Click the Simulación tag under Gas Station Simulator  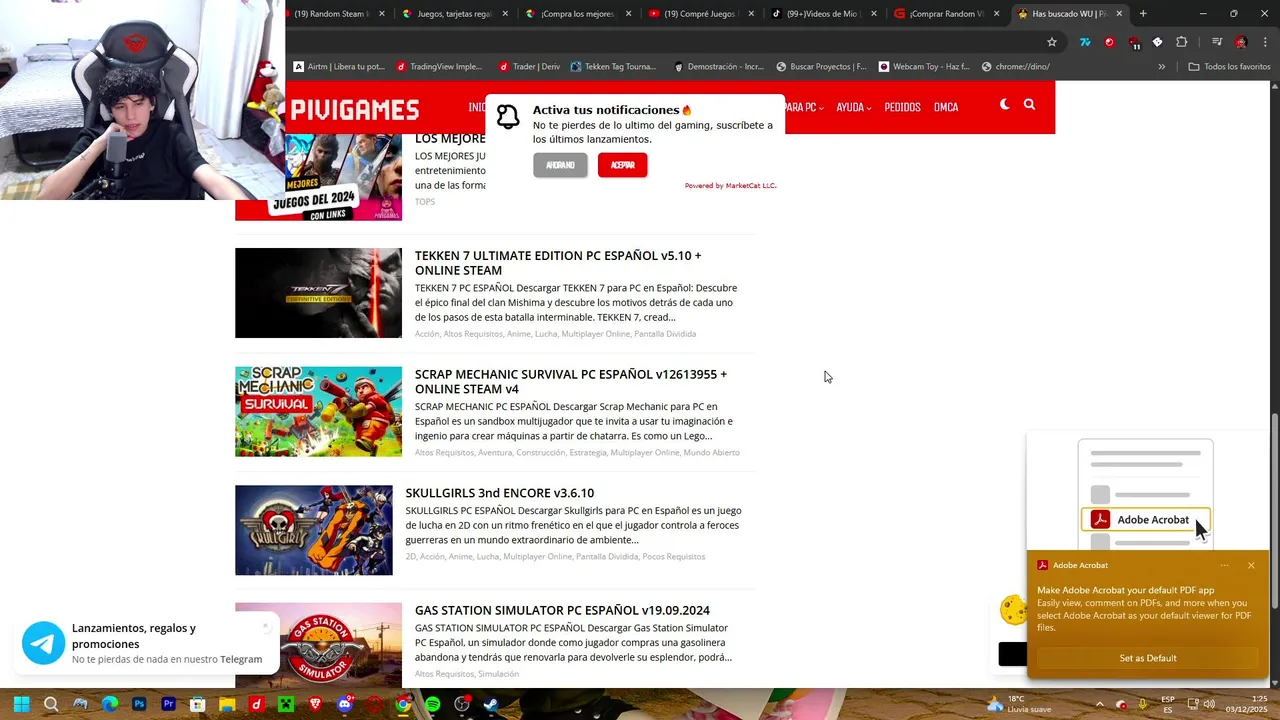click(498, 674)
